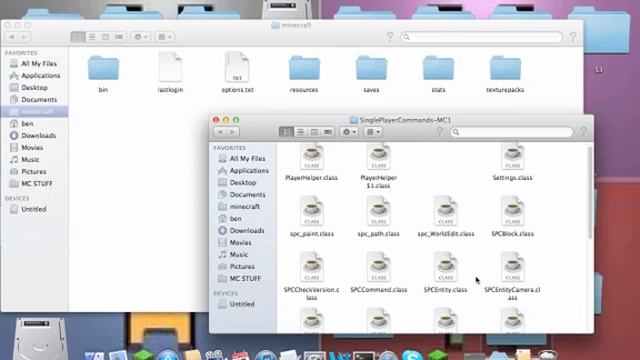
Task: Open Pictures in SinglePlayerCommands sidebar
Action: (x=243, y=266)
